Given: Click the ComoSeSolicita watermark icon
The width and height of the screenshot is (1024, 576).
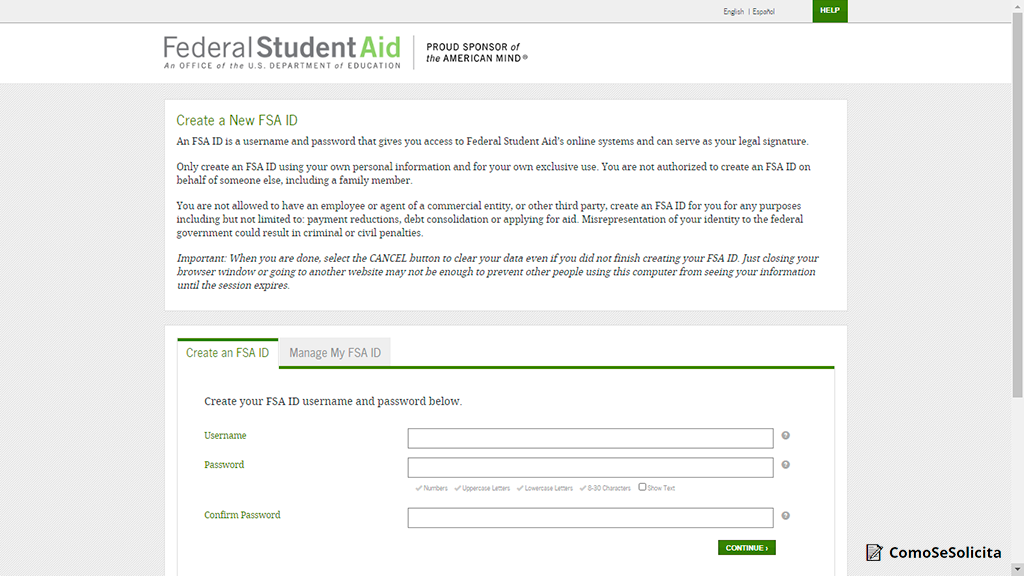Looking at the screenshot, I should [875, 552].
